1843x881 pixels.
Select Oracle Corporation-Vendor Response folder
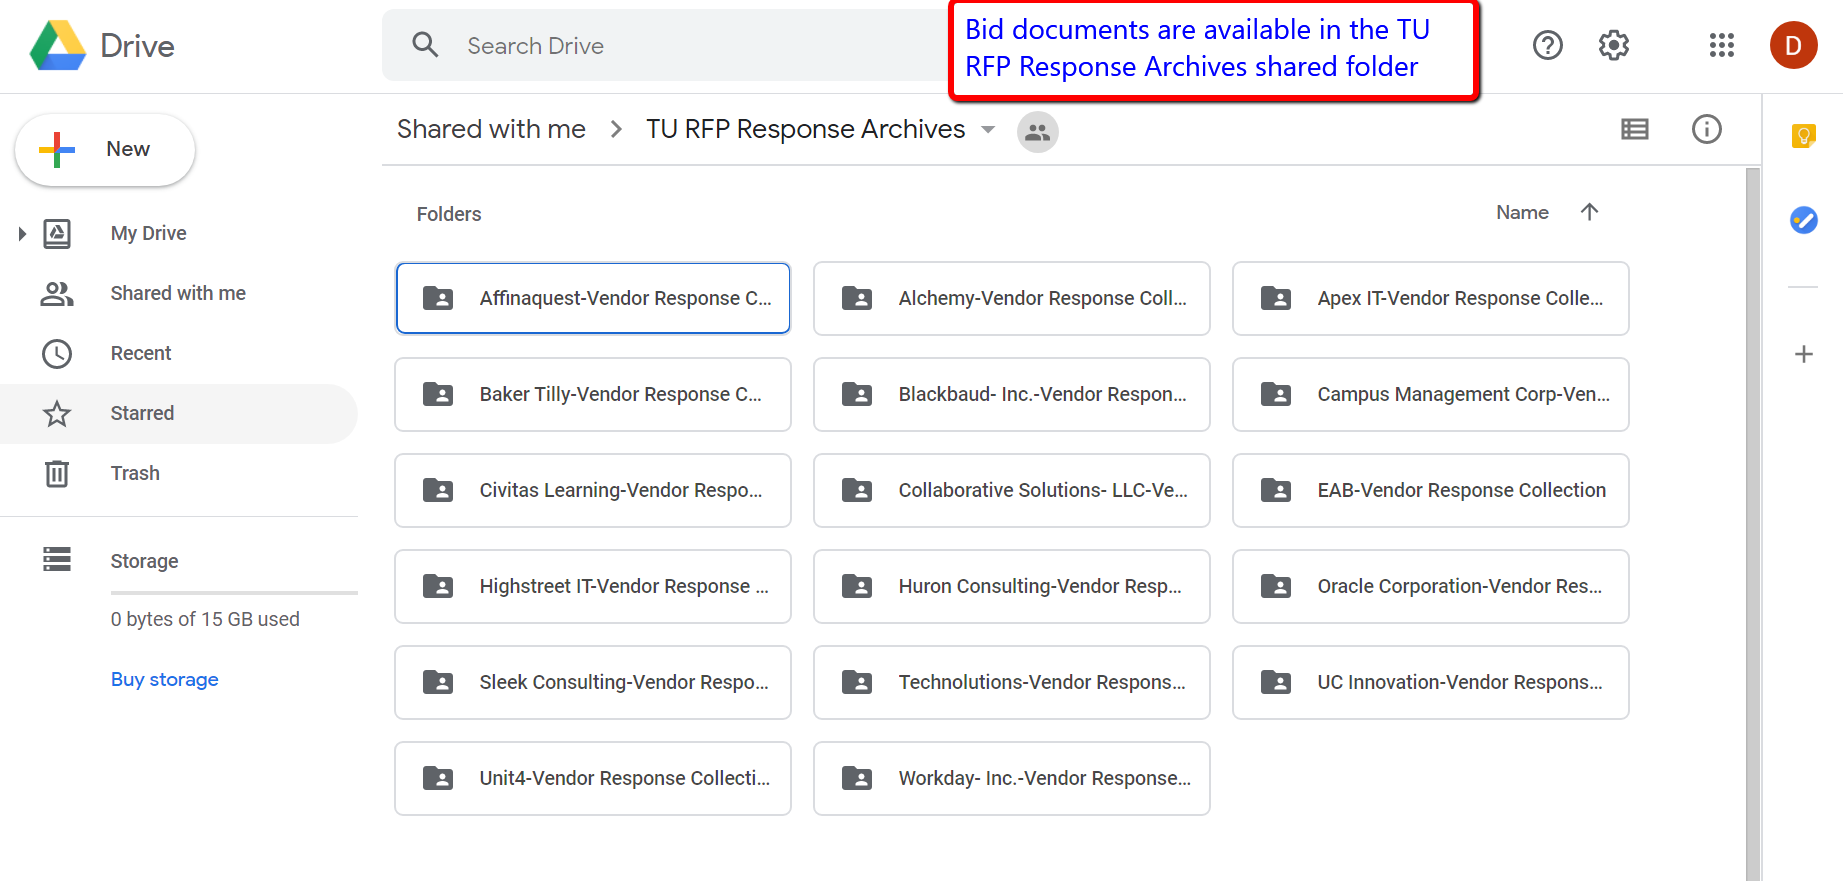tap(1431, 586)
